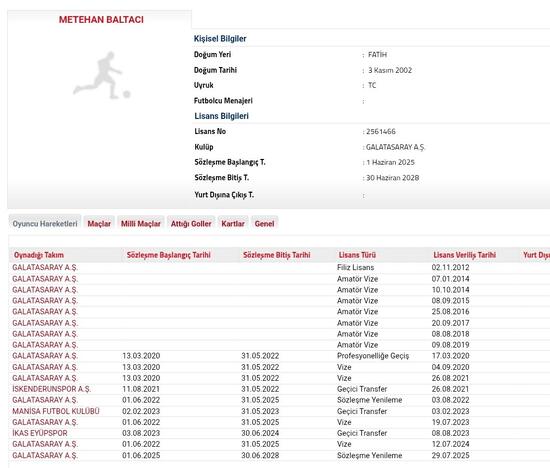Click GALATASARAY A.Ş. in Profesyonelliğe Geçiş row
Screen dimensions: 550x468
click(x=45, y=356)
